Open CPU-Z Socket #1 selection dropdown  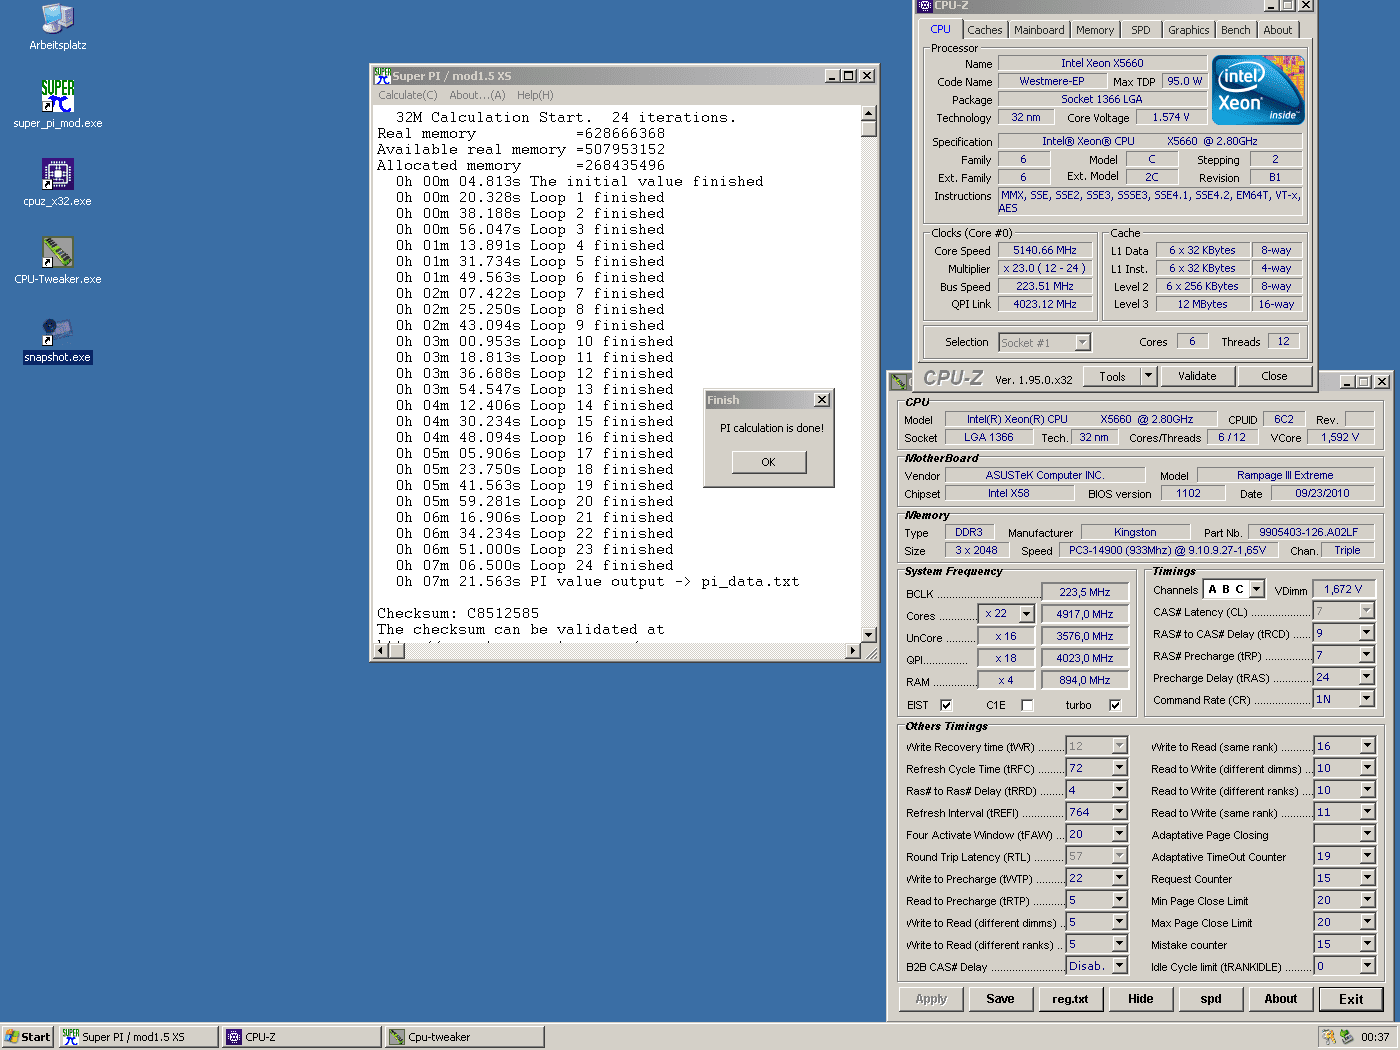click(x=1082, y=342)
